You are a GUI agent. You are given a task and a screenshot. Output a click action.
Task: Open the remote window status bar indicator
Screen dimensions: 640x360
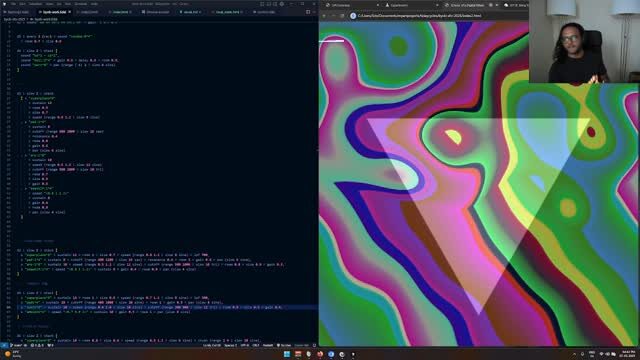(4, 345)
